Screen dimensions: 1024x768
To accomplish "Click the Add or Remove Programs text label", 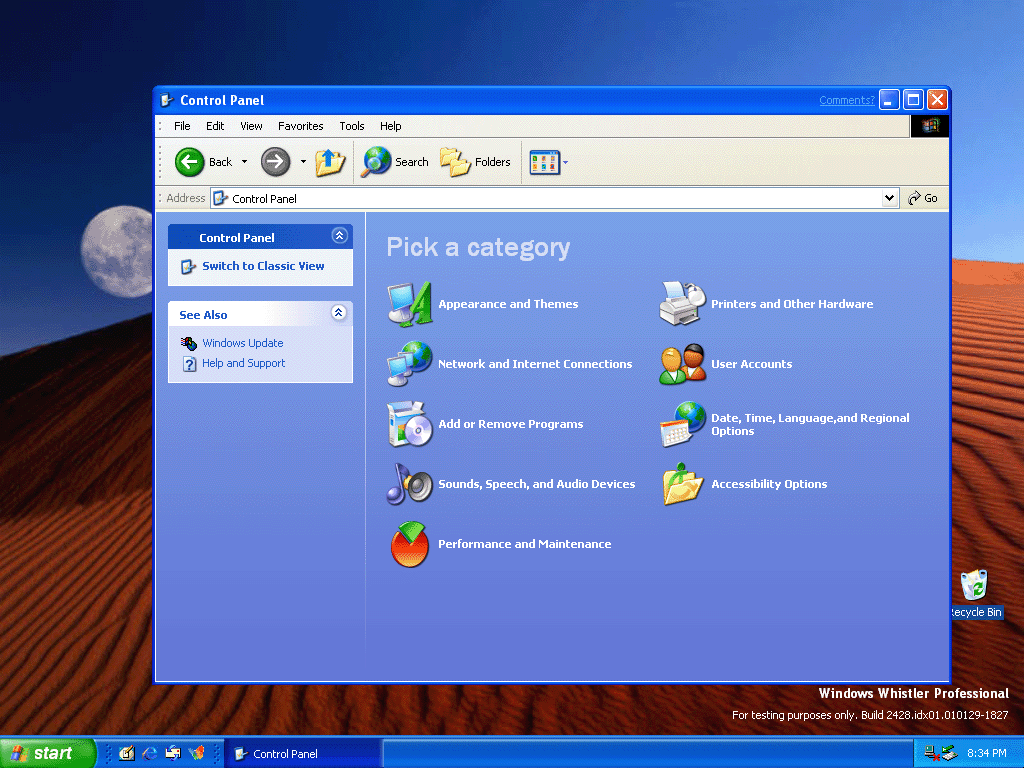I will [511, 424].
